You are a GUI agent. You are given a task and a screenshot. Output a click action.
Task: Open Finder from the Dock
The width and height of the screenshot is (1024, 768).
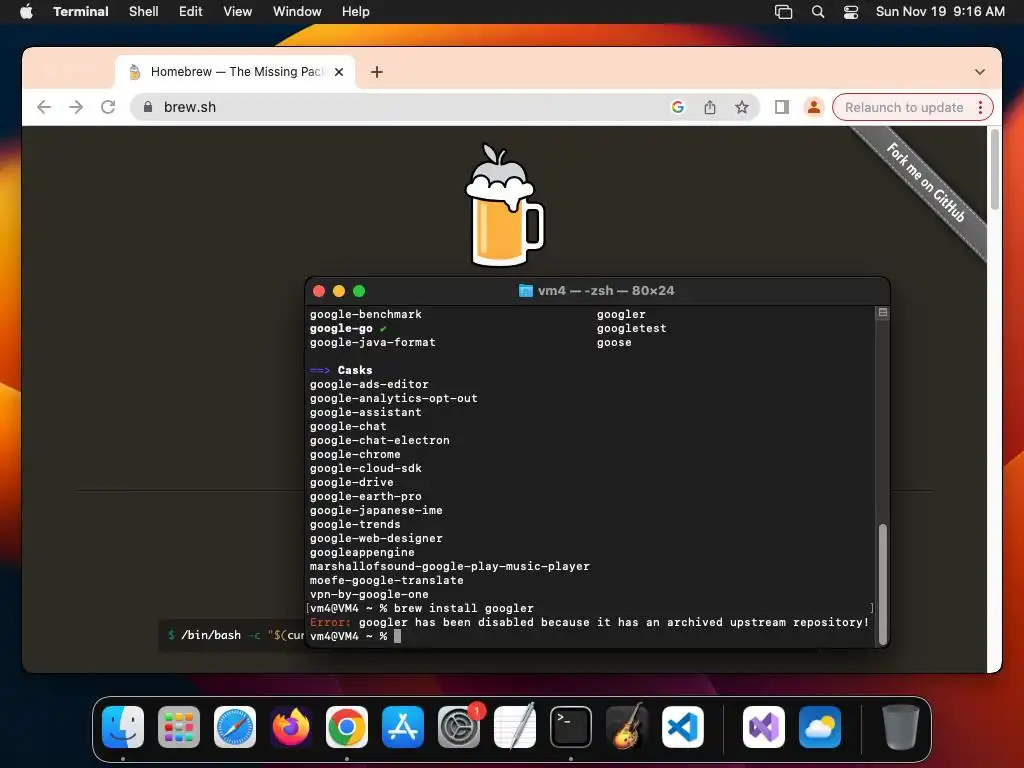[x=123, y=726]
